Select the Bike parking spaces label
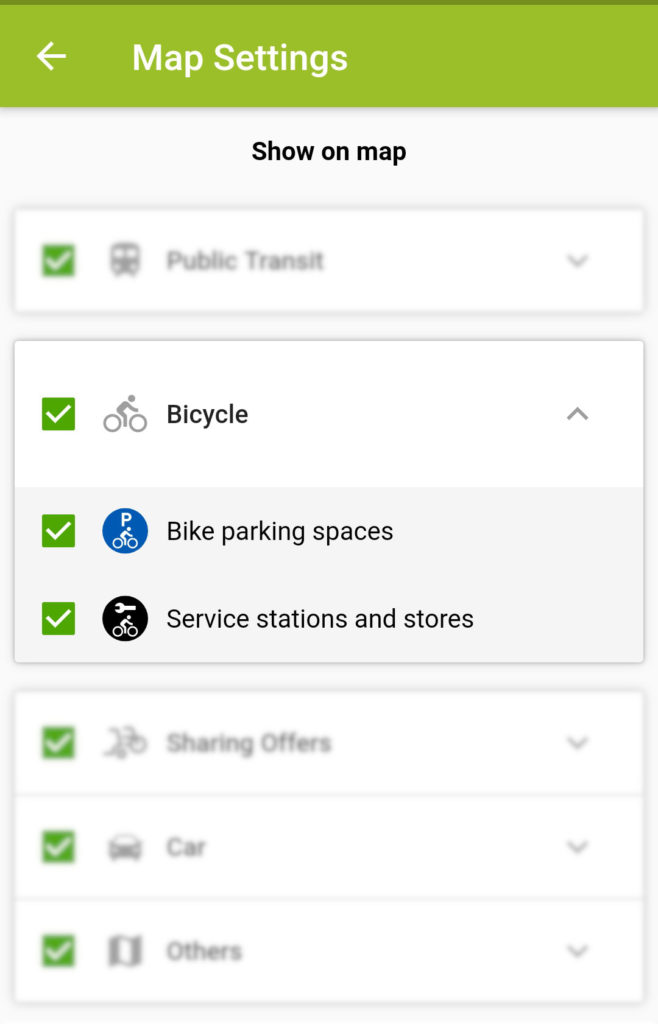 coord(280,531)
